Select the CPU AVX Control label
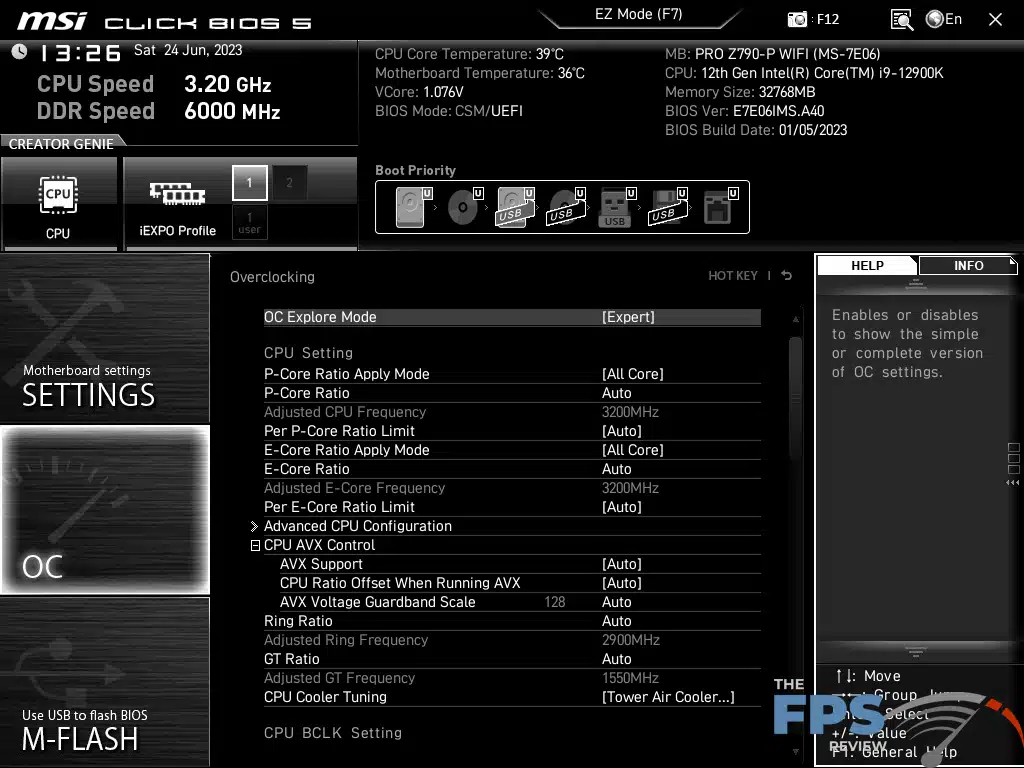The height and width of the screenshot is (768, 1024). pyautogui.click(x=319, y=545)
